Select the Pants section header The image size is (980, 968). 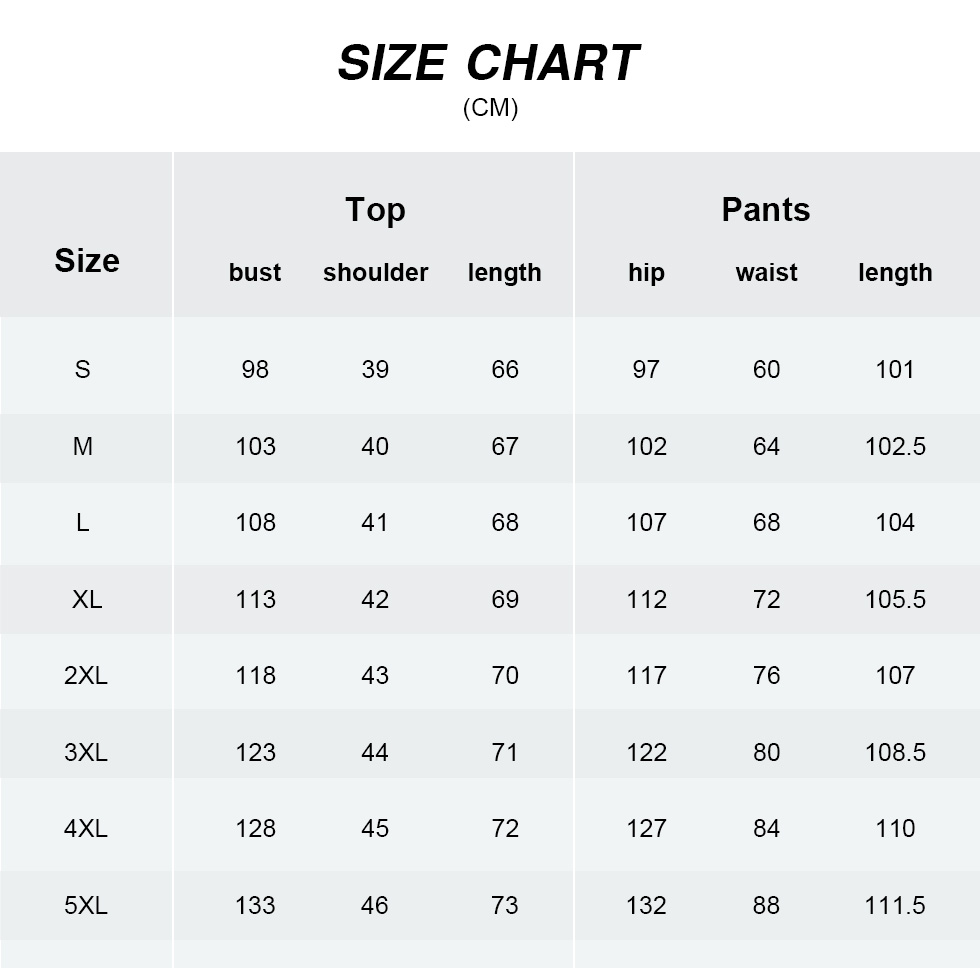[x=766, y=210]
